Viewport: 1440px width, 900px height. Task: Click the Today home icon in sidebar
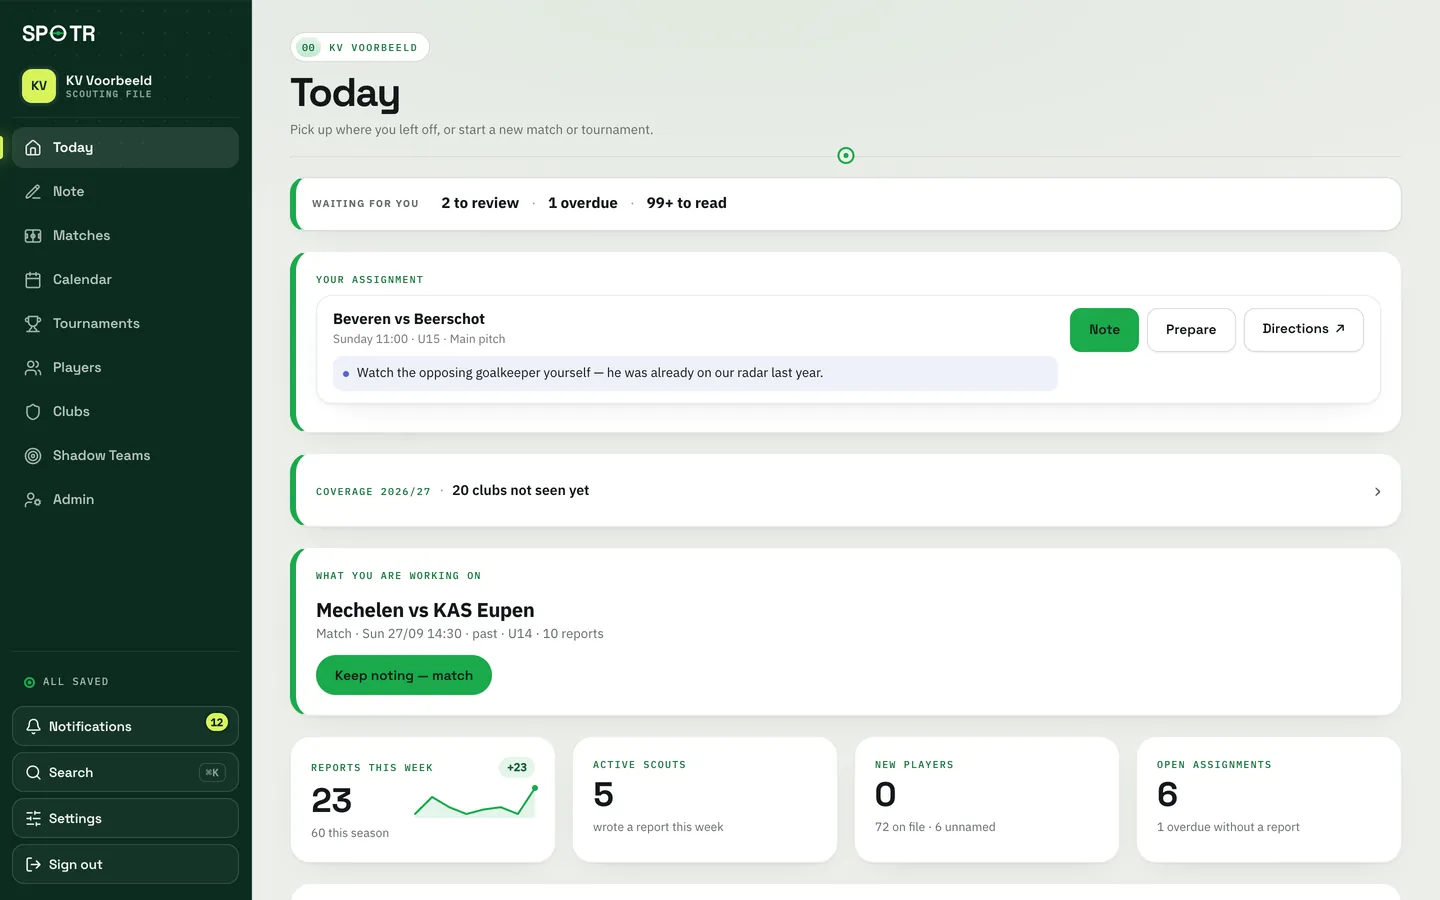click(x=33, y=148)
